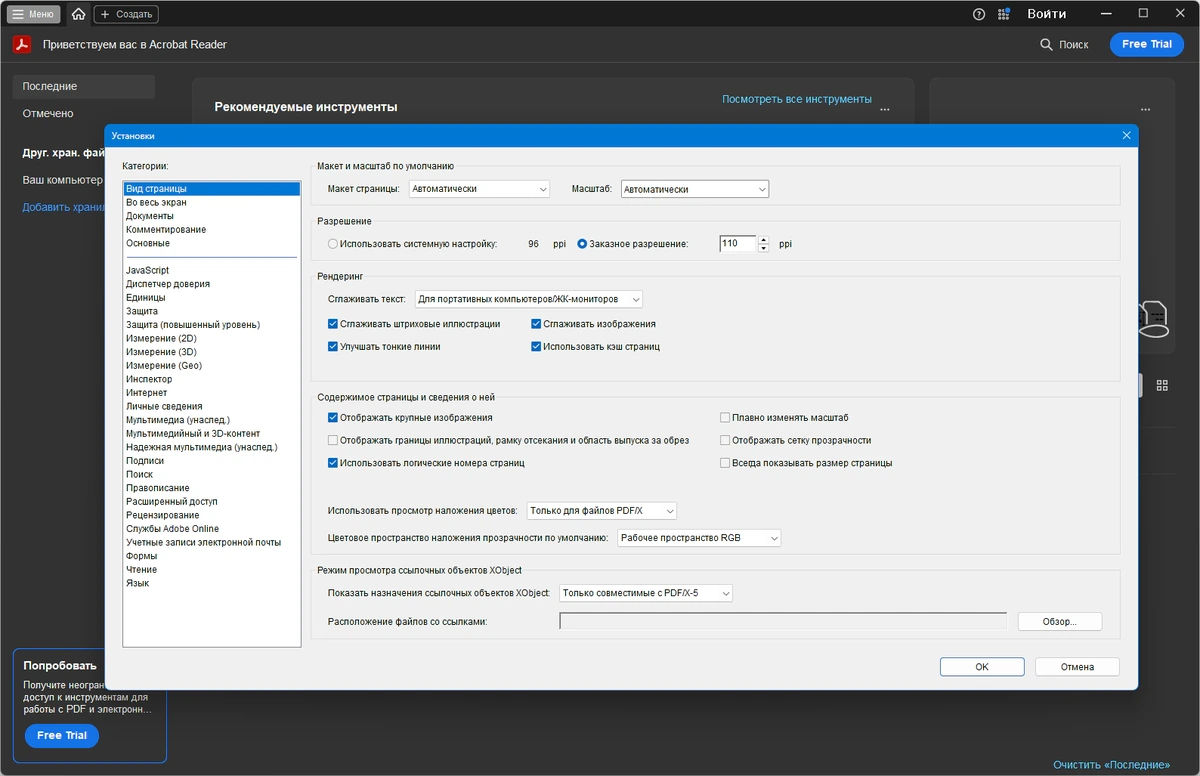Toggle Использовать логические номера страниц
The height and width of the screenshot is (776, 1200).
(334, 463)
